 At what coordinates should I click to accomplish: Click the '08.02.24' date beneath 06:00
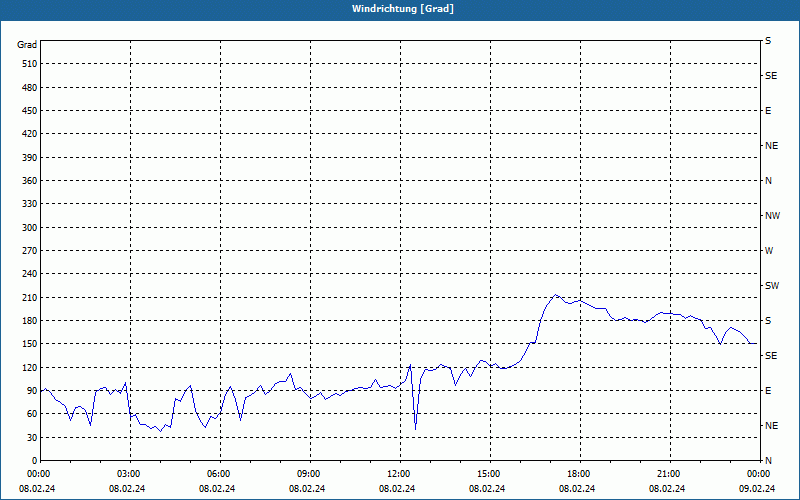[217, 488]
